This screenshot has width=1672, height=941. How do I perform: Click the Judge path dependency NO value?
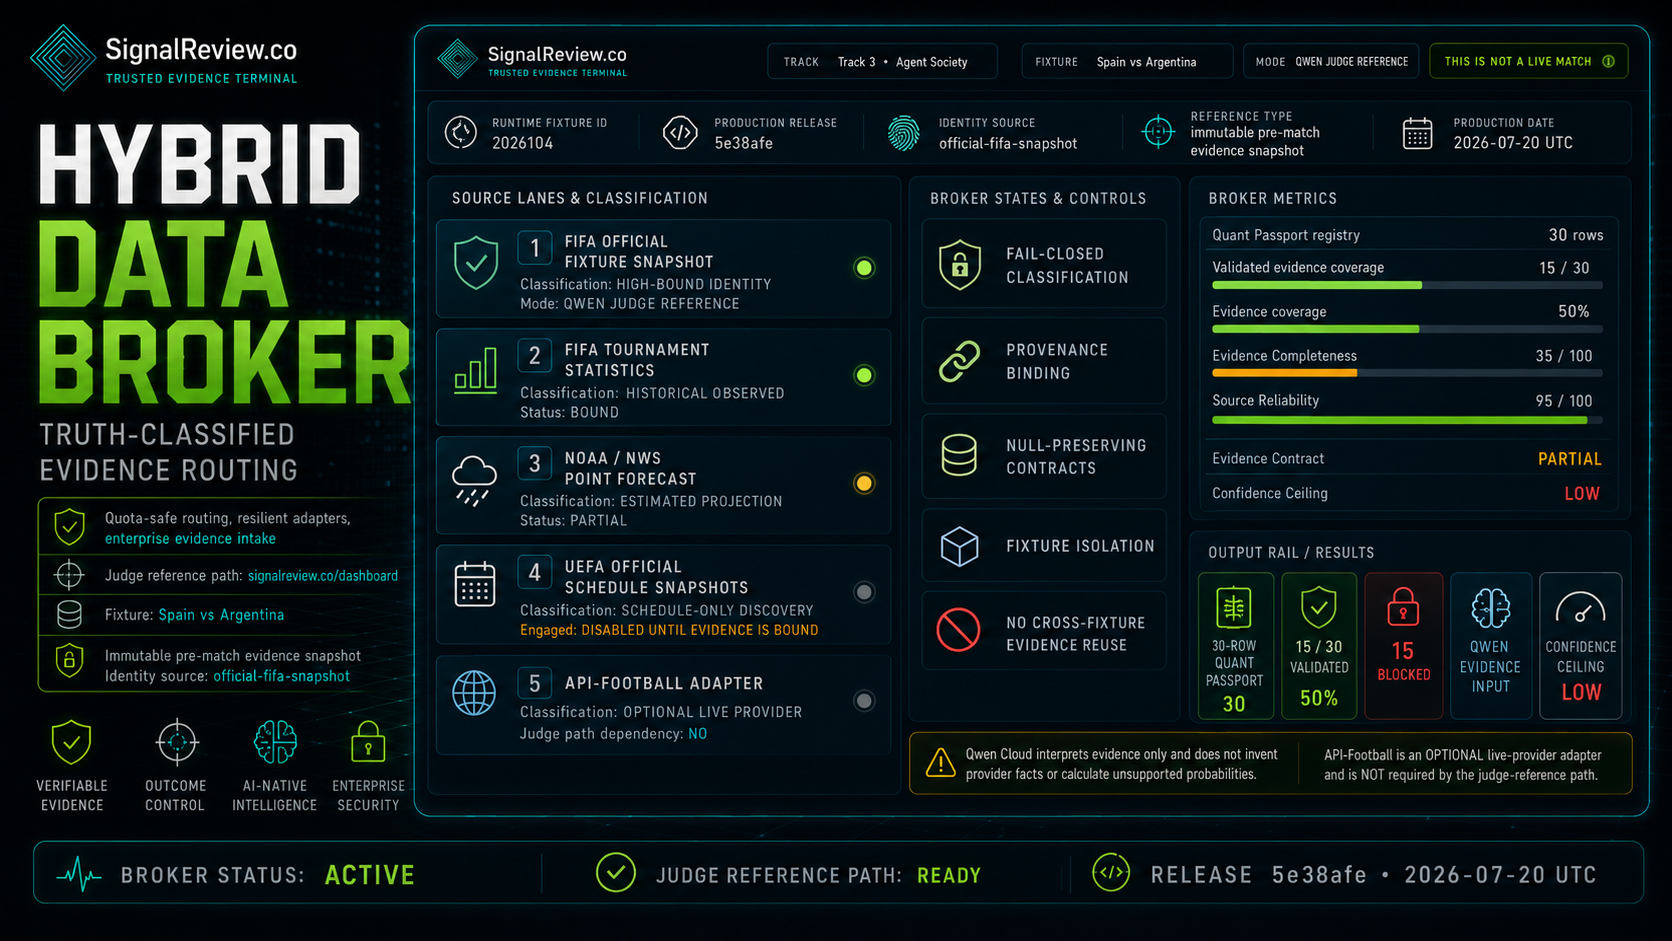click(698, 734)
